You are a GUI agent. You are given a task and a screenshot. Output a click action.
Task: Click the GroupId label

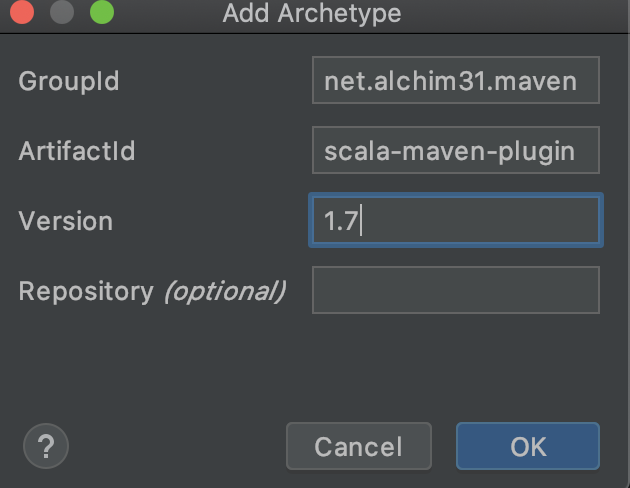tap(69, 81)
